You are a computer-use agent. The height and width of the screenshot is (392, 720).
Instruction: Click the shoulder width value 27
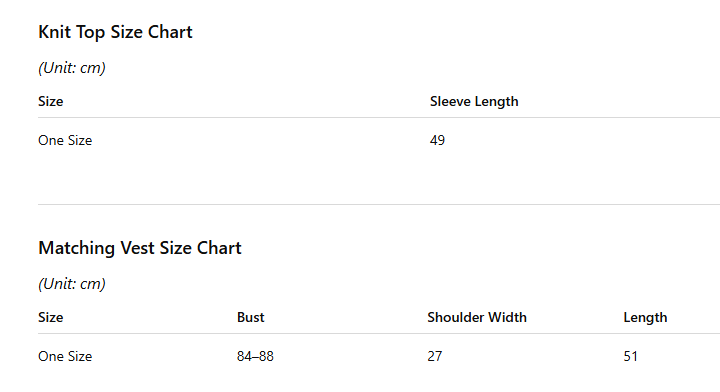point(434,356)
